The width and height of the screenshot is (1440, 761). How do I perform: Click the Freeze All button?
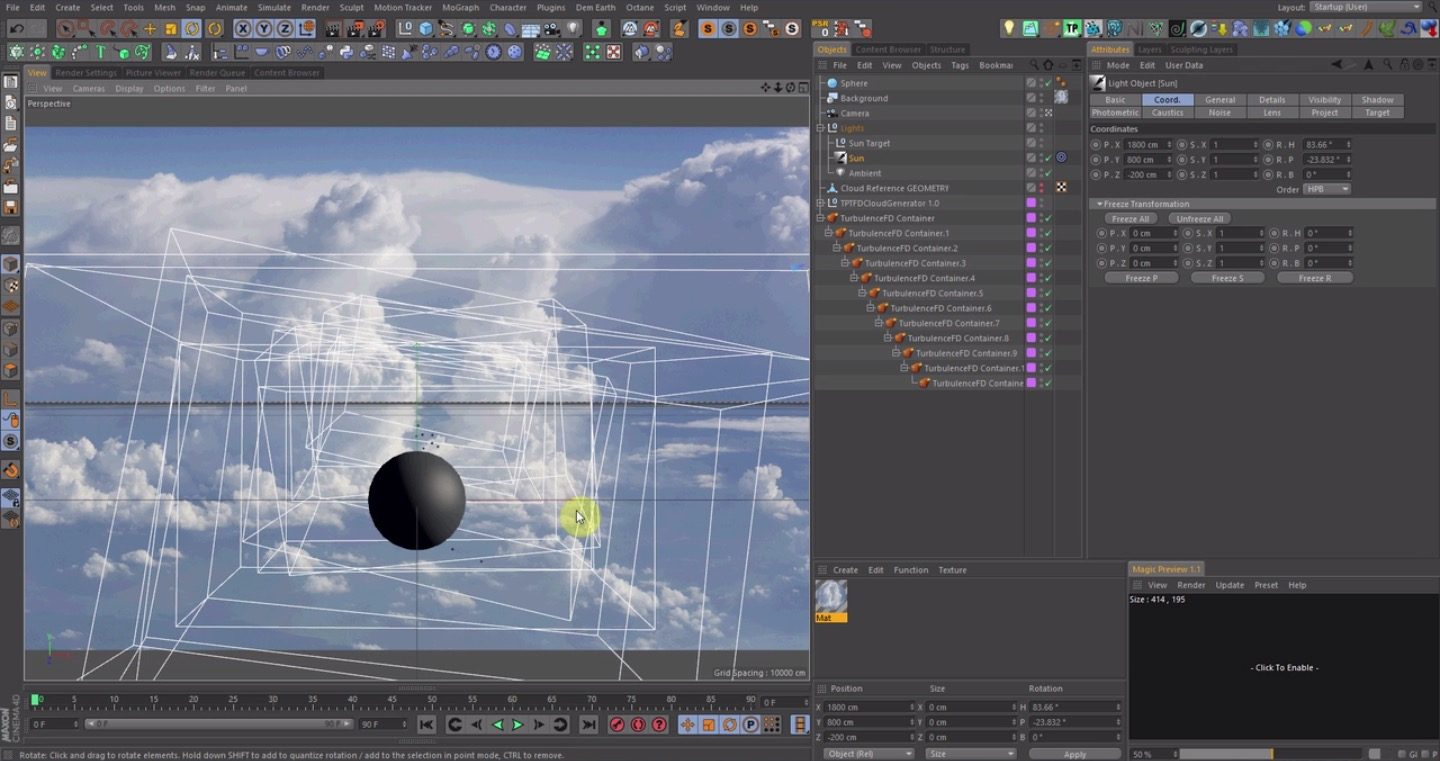click(x=1130, y=219)
